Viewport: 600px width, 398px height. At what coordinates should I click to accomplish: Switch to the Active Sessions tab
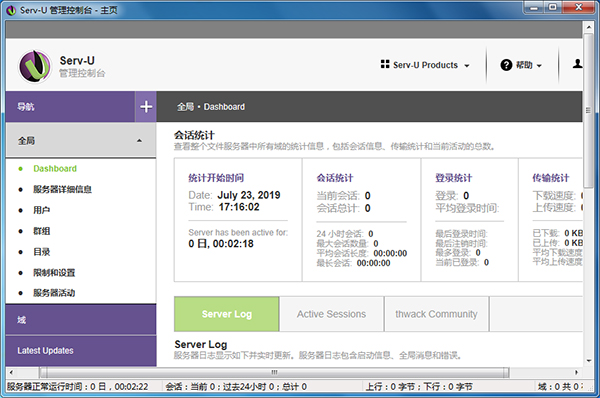(331, 314)
